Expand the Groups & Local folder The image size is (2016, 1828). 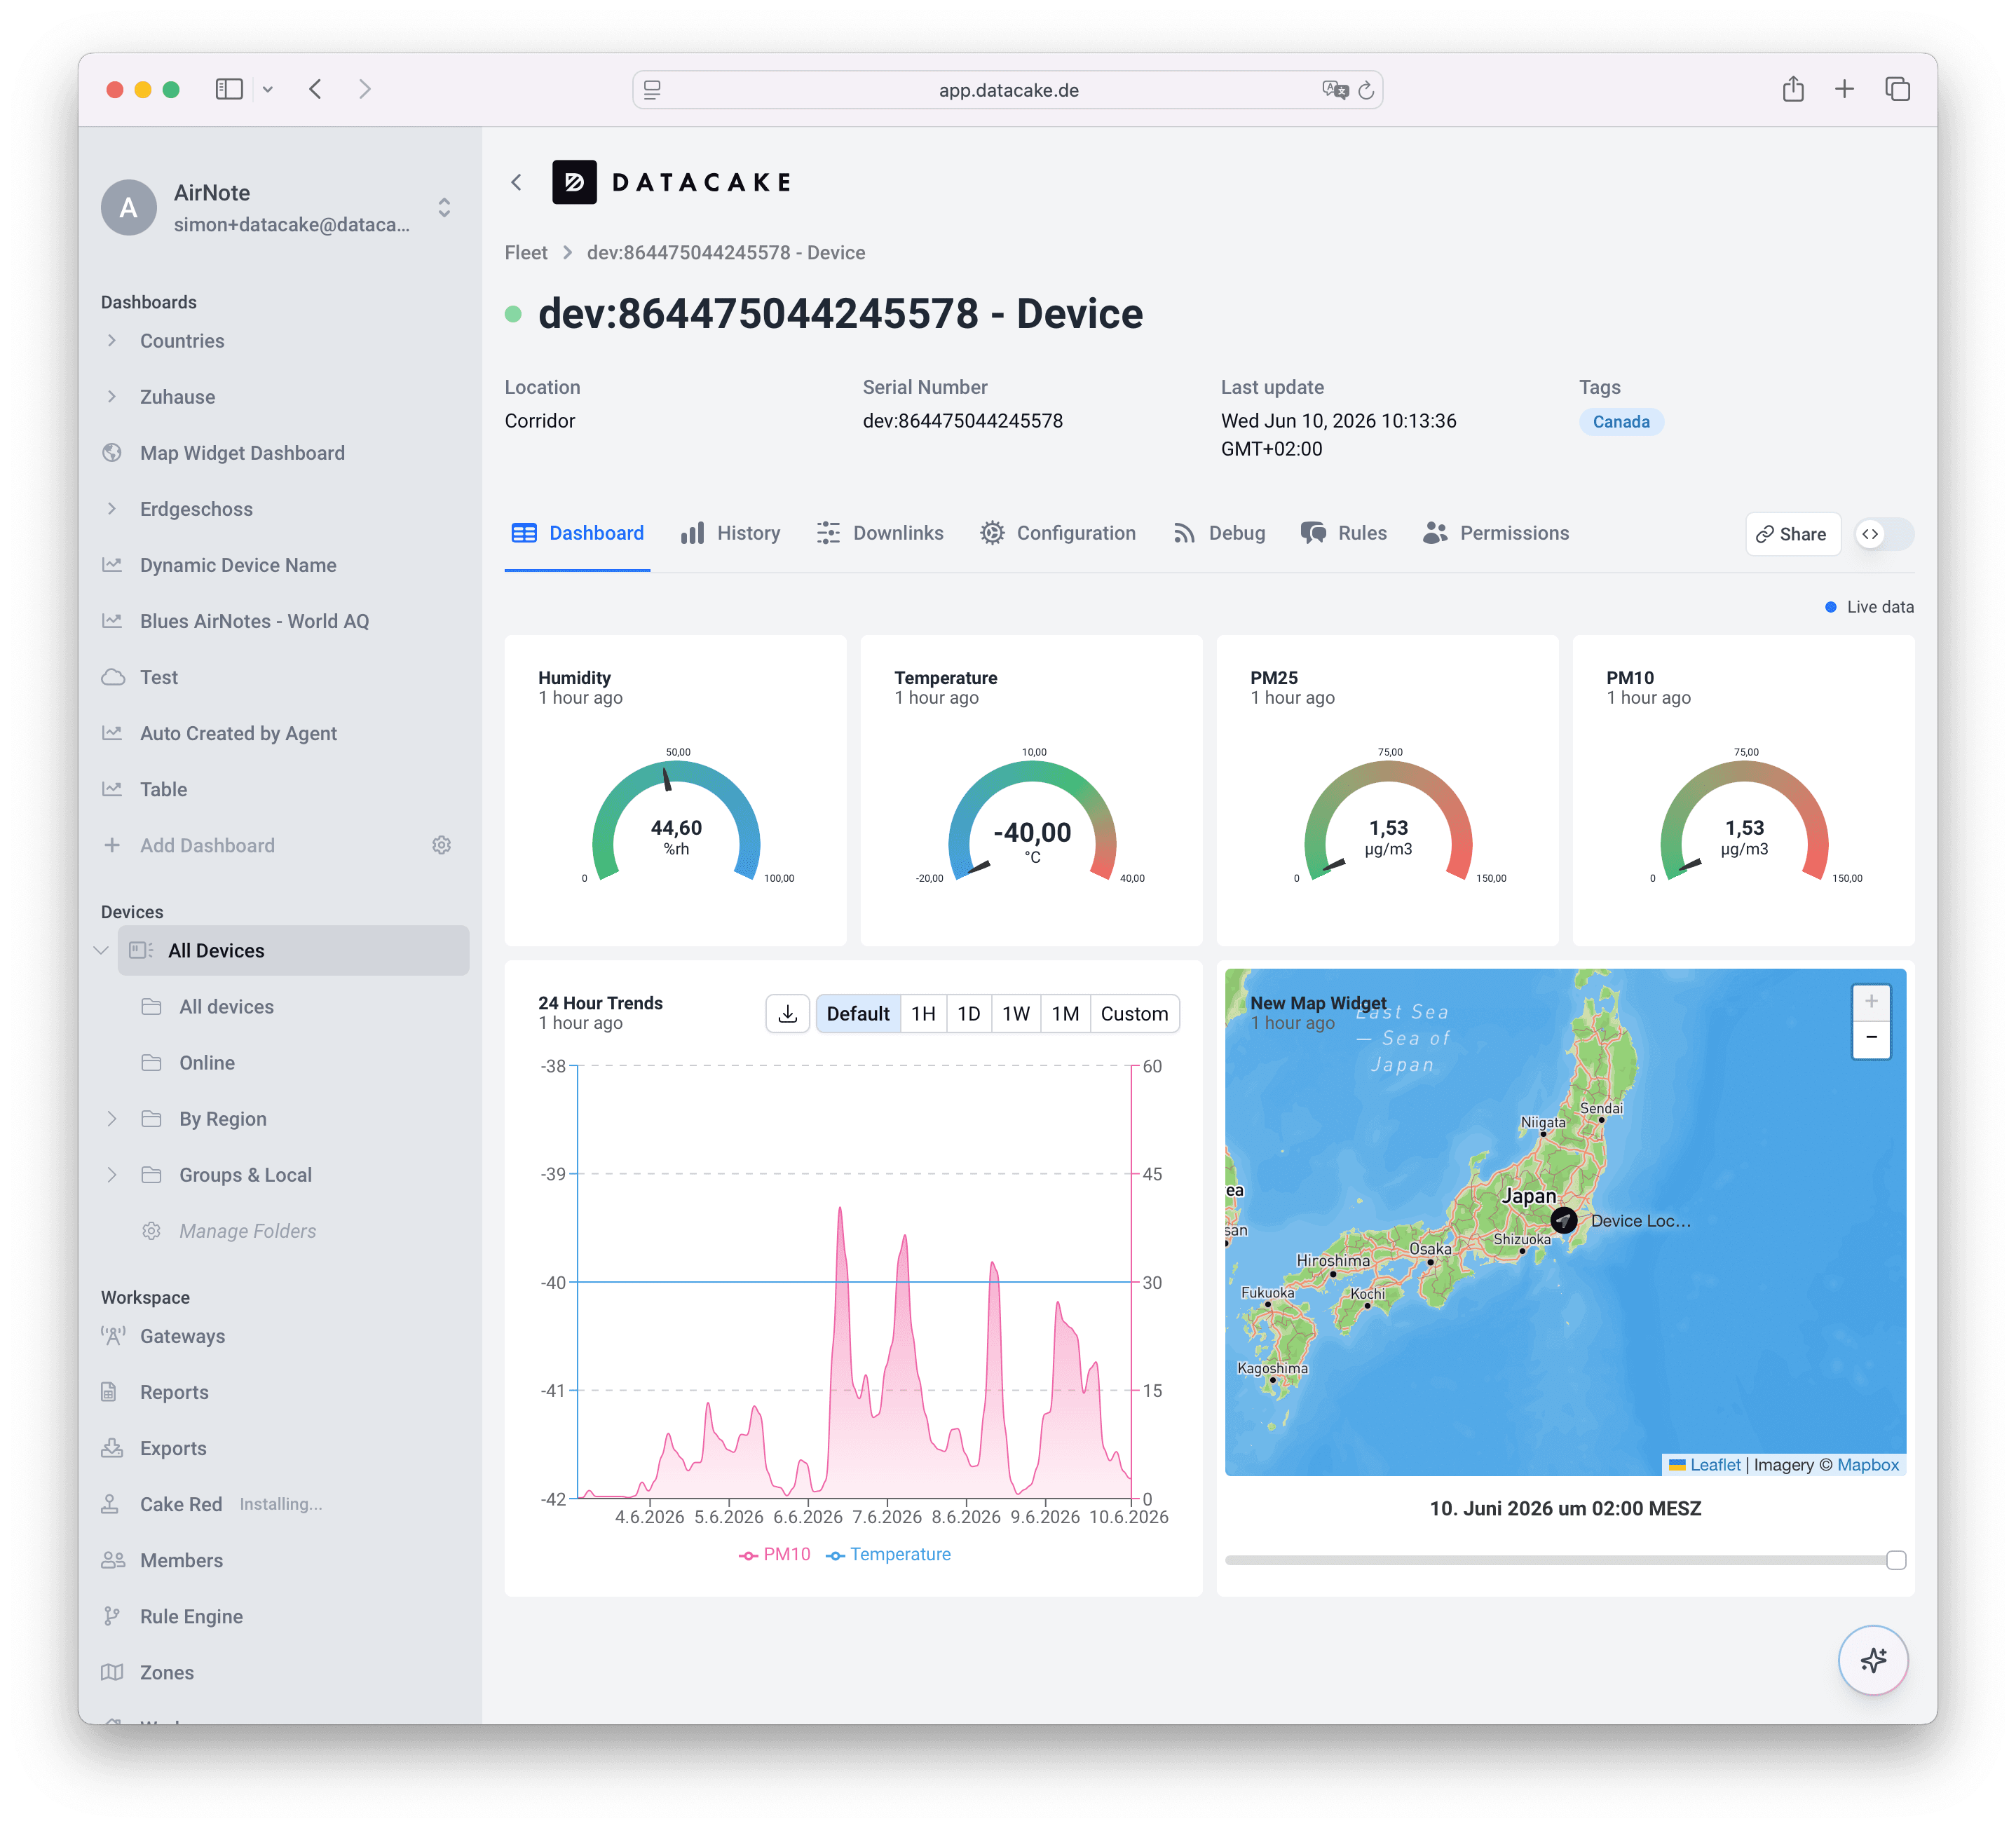[112, 1175]
